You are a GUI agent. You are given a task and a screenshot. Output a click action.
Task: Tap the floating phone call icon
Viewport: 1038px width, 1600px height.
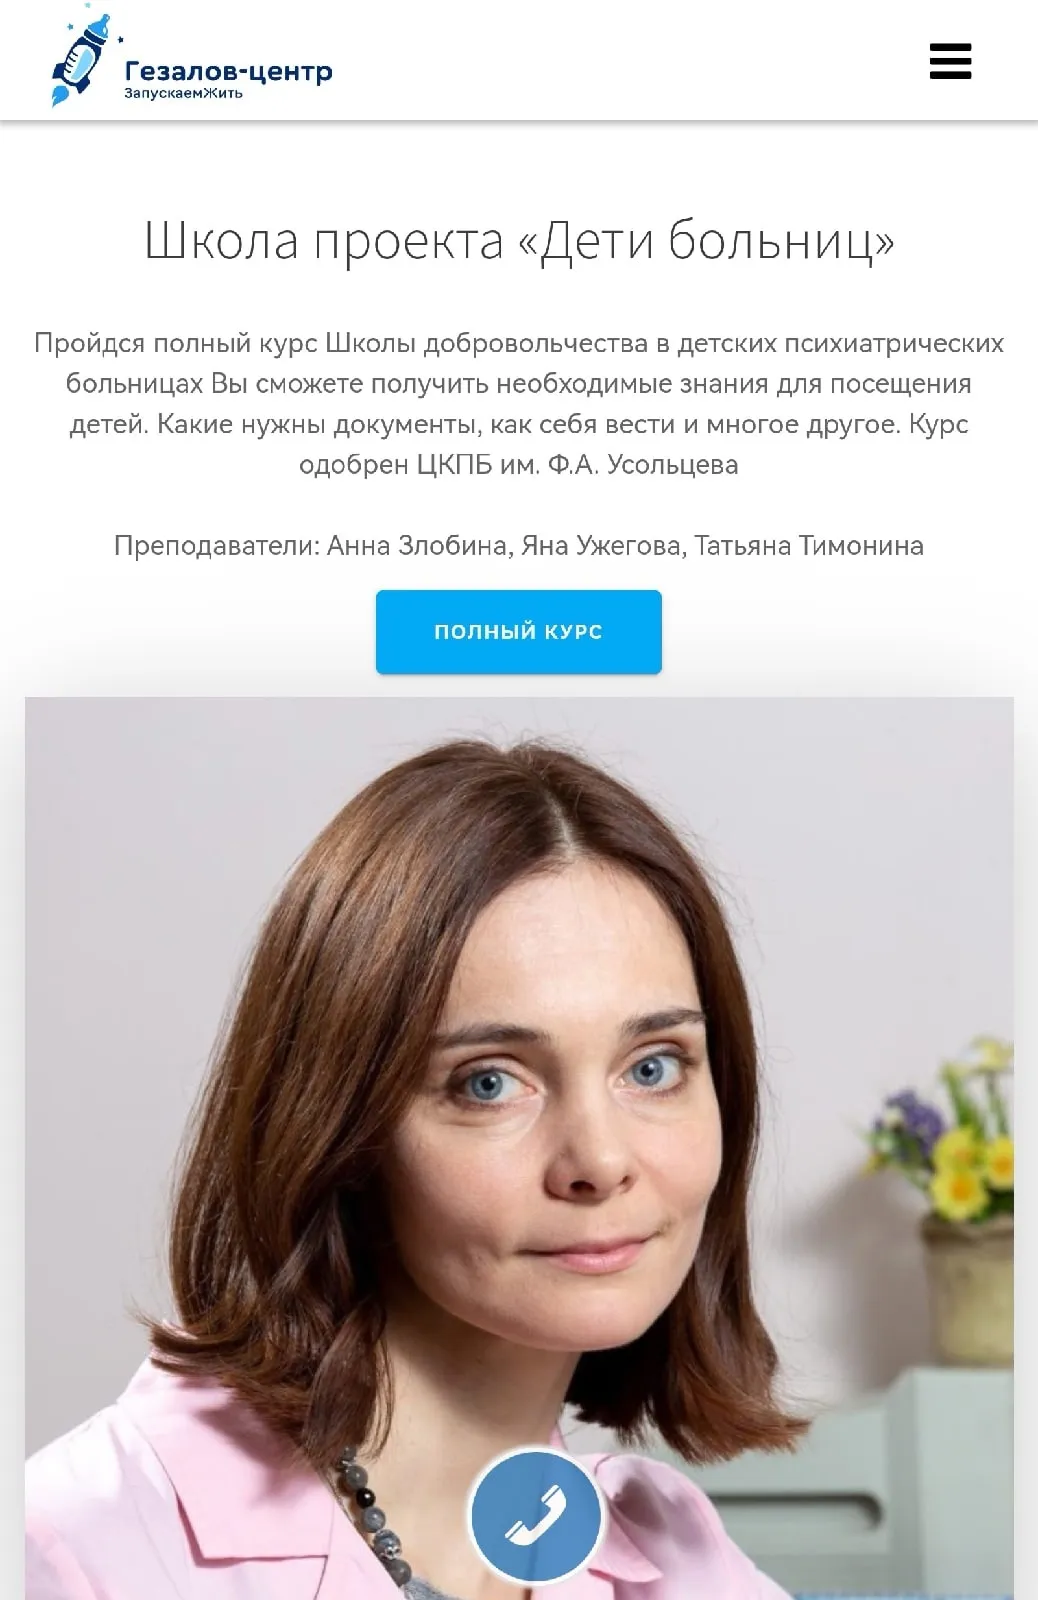[x=535, y=1516]
